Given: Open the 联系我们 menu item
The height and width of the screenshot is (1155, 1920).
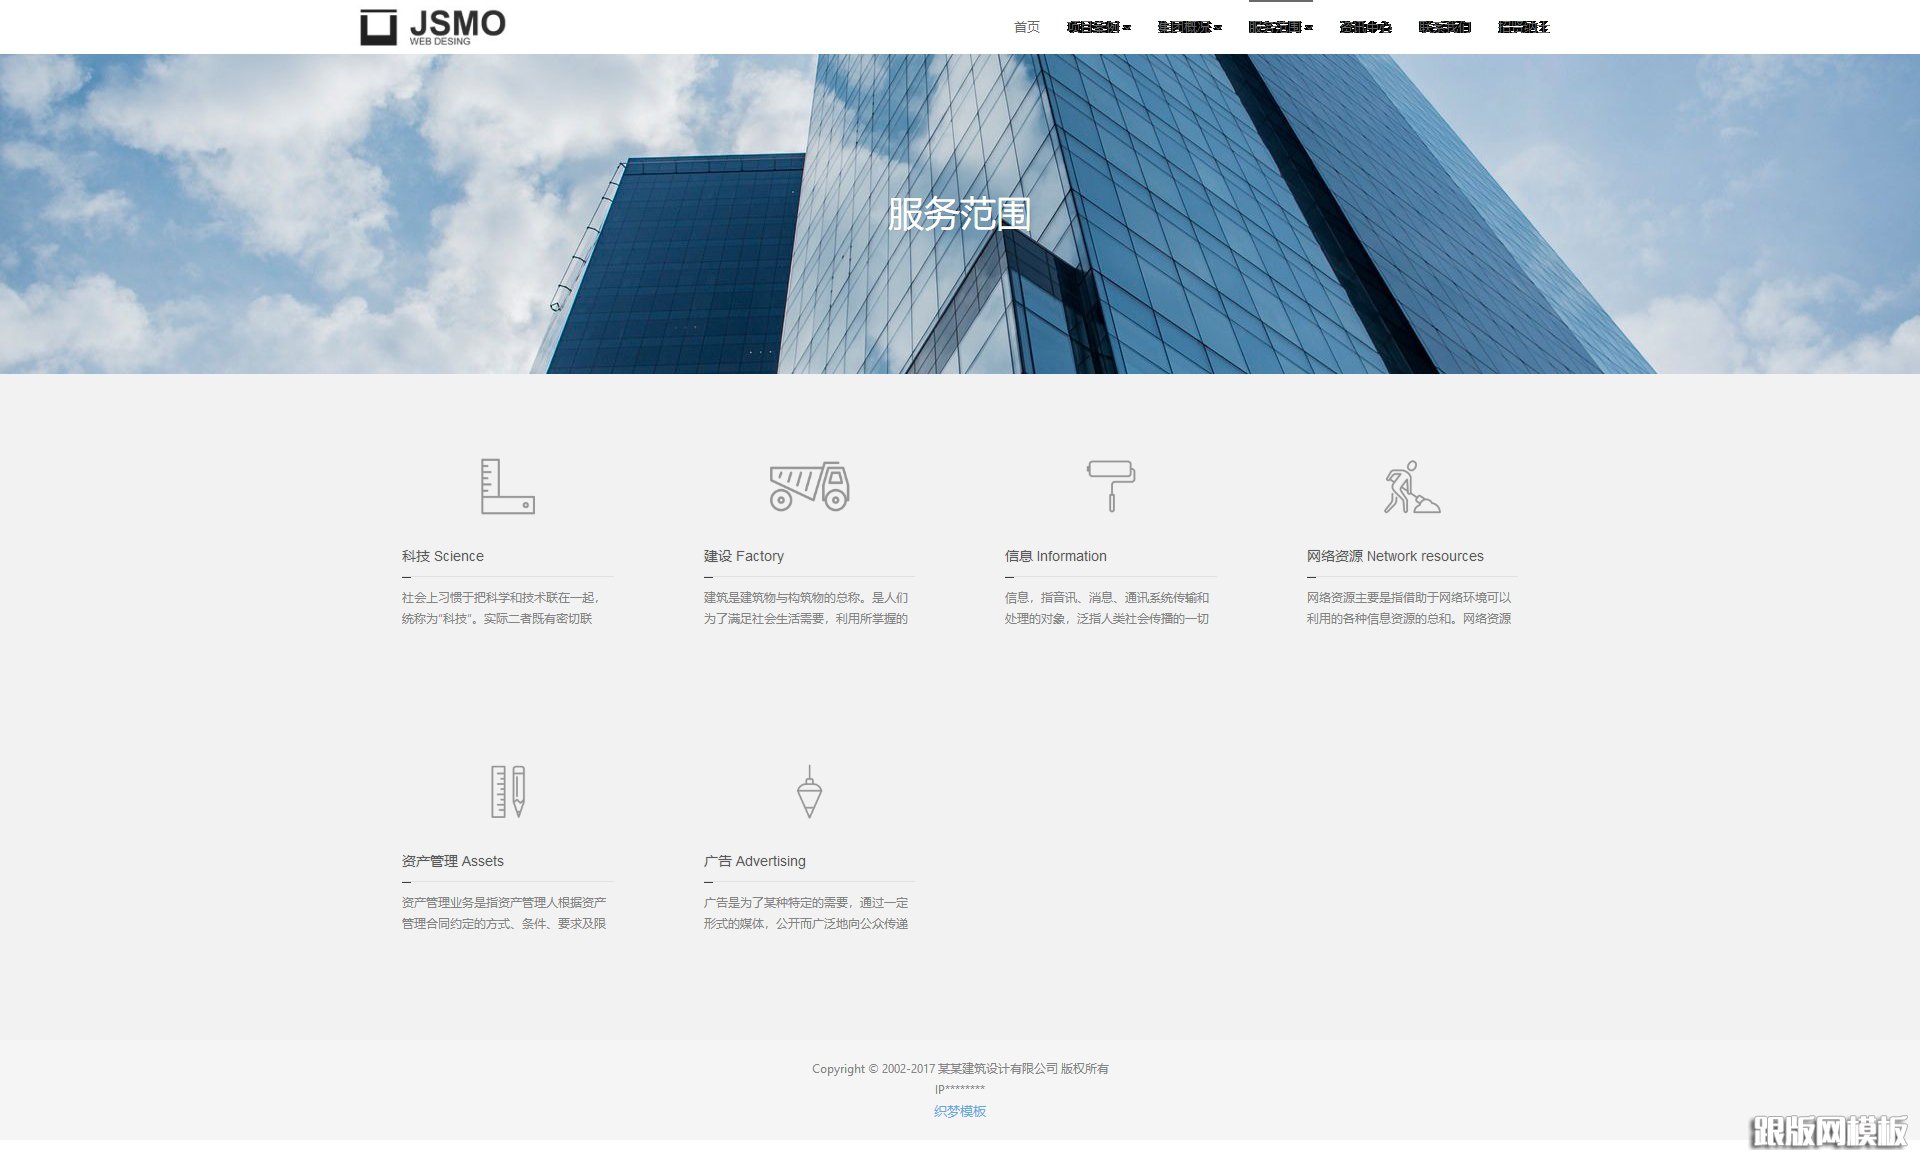Looking at the screenshot, I should pos(1445,27).
